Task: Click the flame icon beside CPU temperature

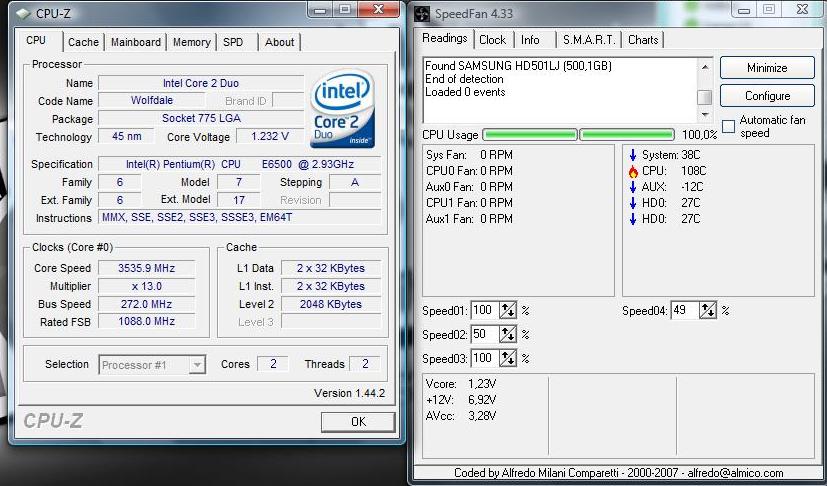Action: point(633,171)
